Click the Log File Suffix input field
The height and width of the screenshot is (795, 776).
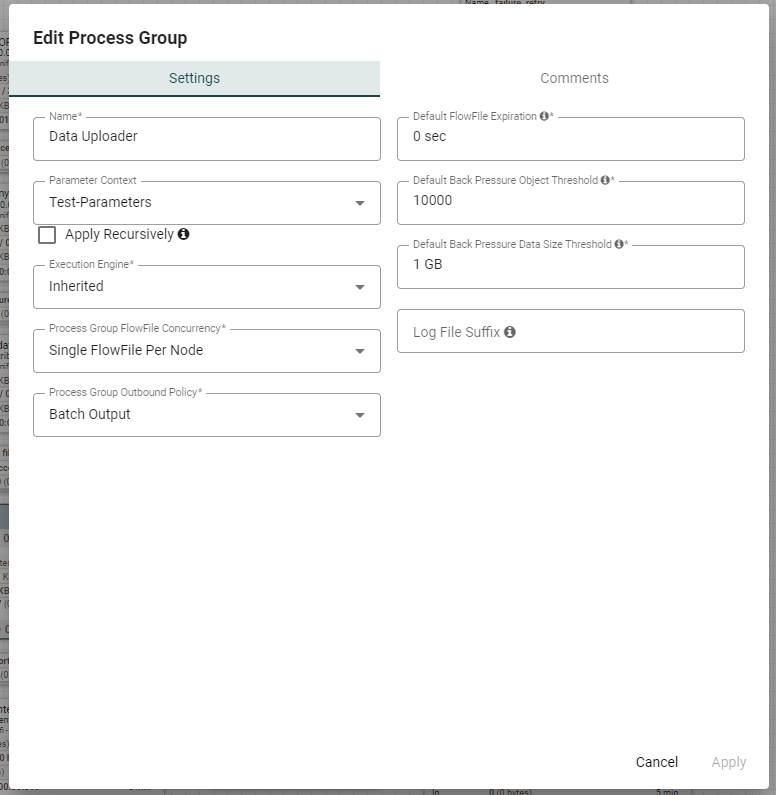[x=571, y=331]
